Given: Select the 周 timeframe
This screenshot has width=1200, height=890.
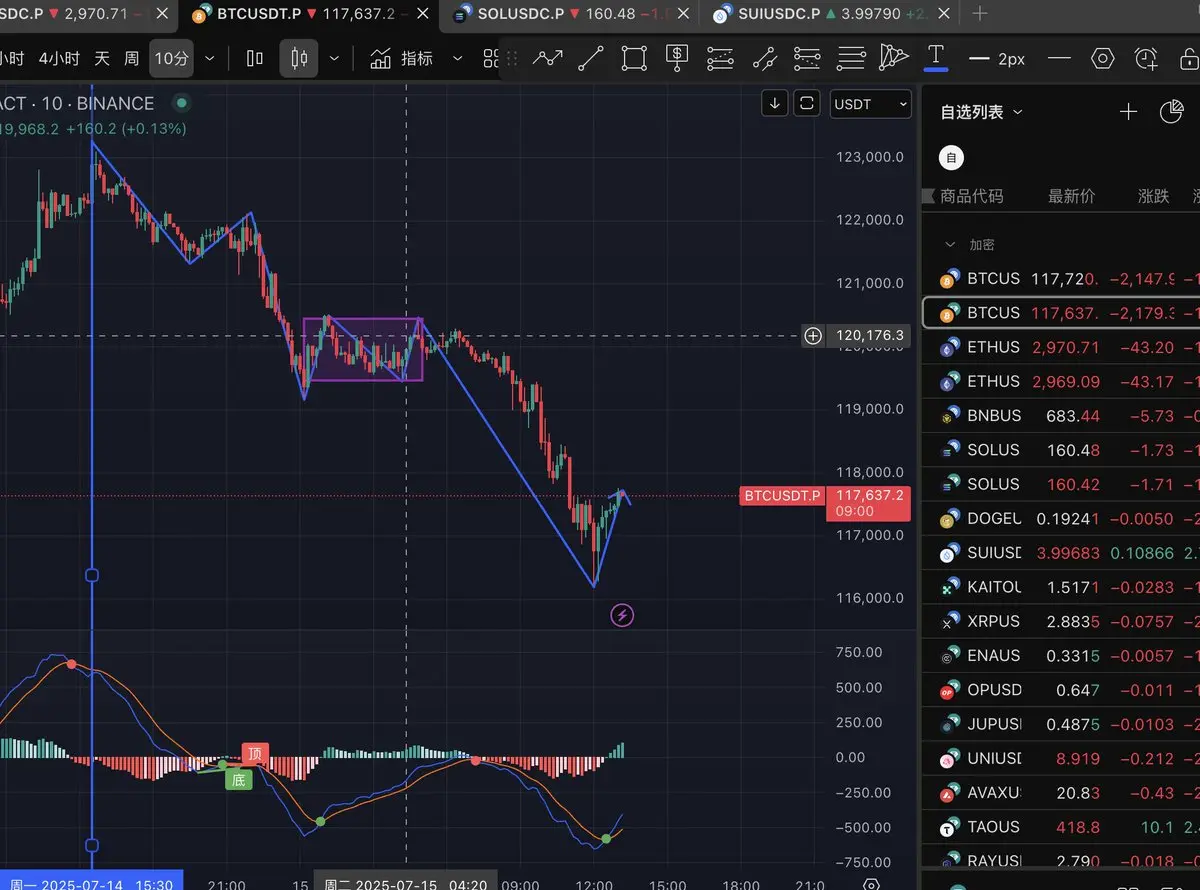Looking at the screenshot, I should coord(131,58).
